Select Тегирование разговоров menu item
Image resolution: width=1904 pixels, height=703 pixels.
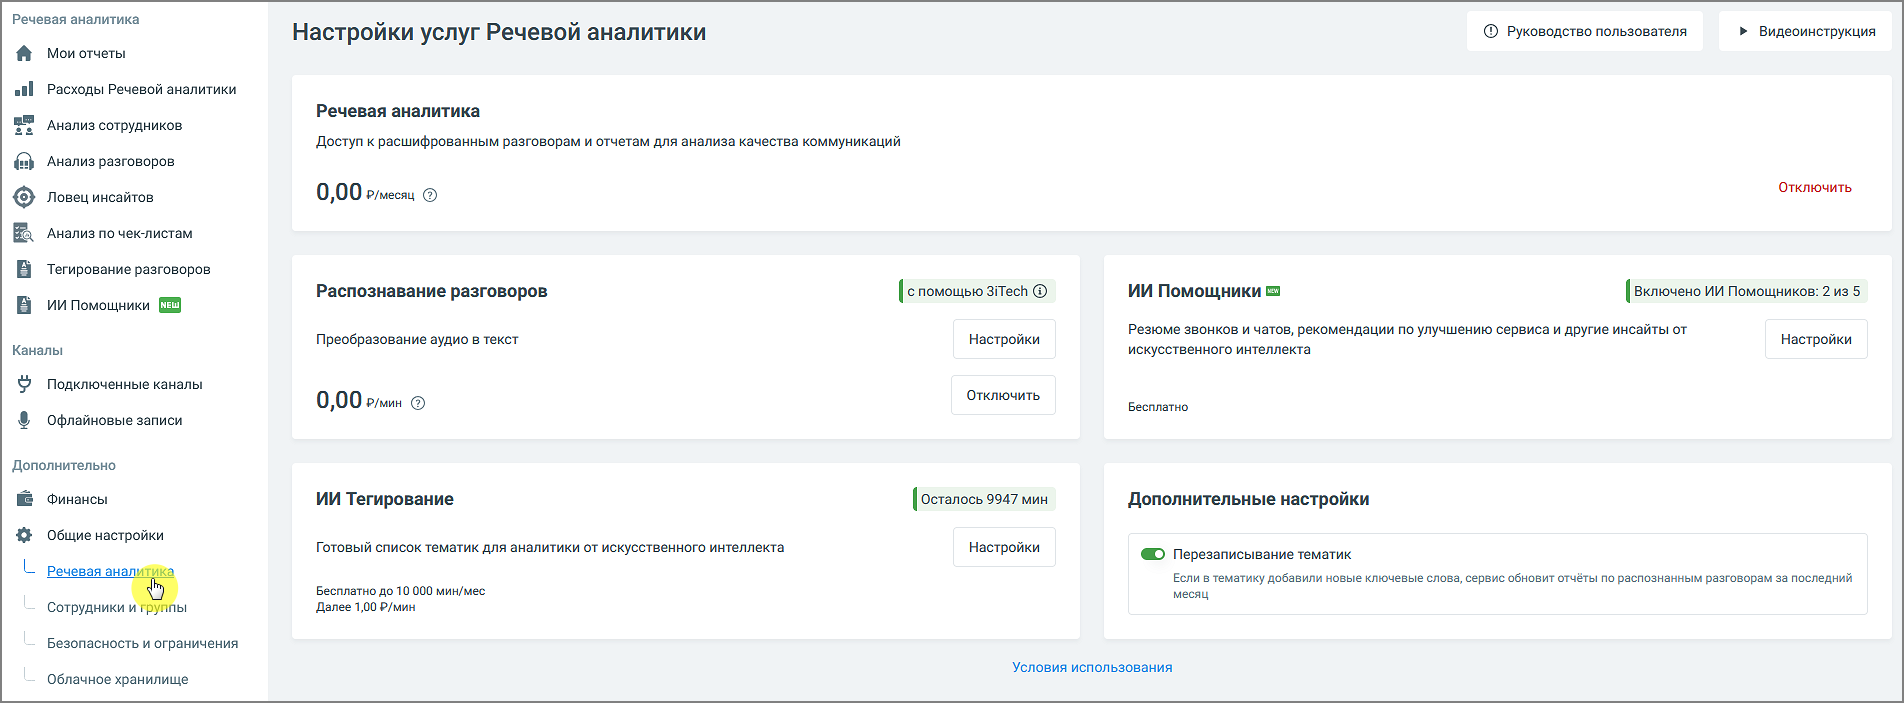click(x=129, y=269)
